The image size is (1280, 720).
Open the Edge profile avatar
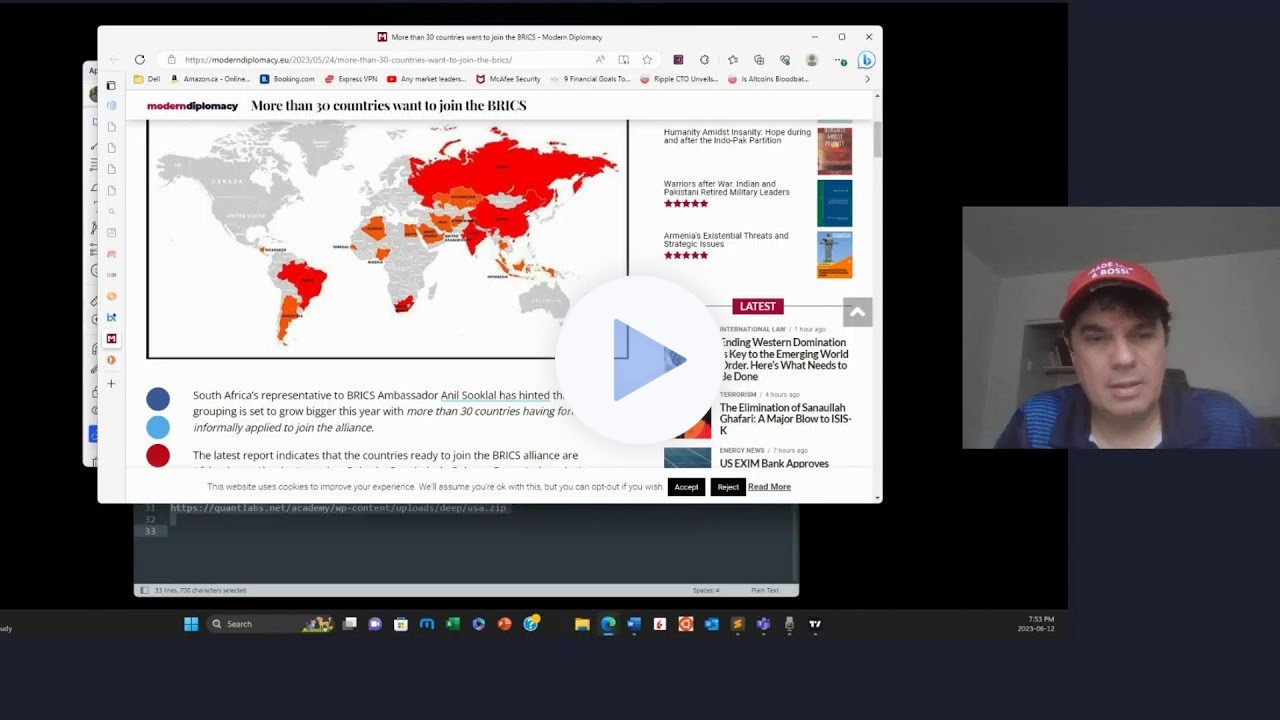click(811, 60)
